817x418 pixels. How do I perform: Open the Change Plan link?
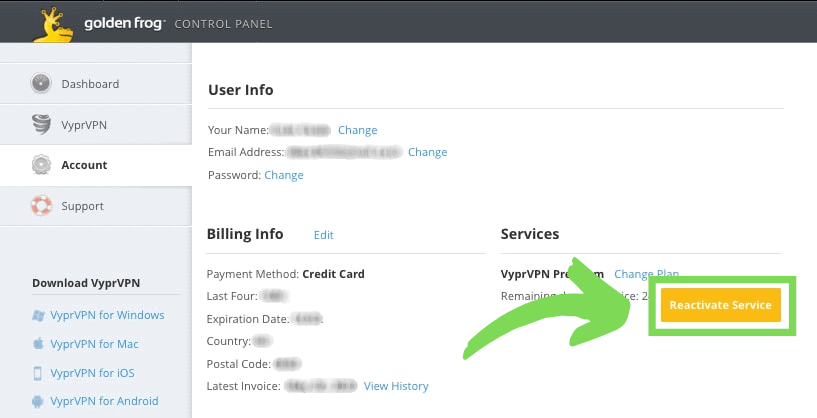pos(646,274)
